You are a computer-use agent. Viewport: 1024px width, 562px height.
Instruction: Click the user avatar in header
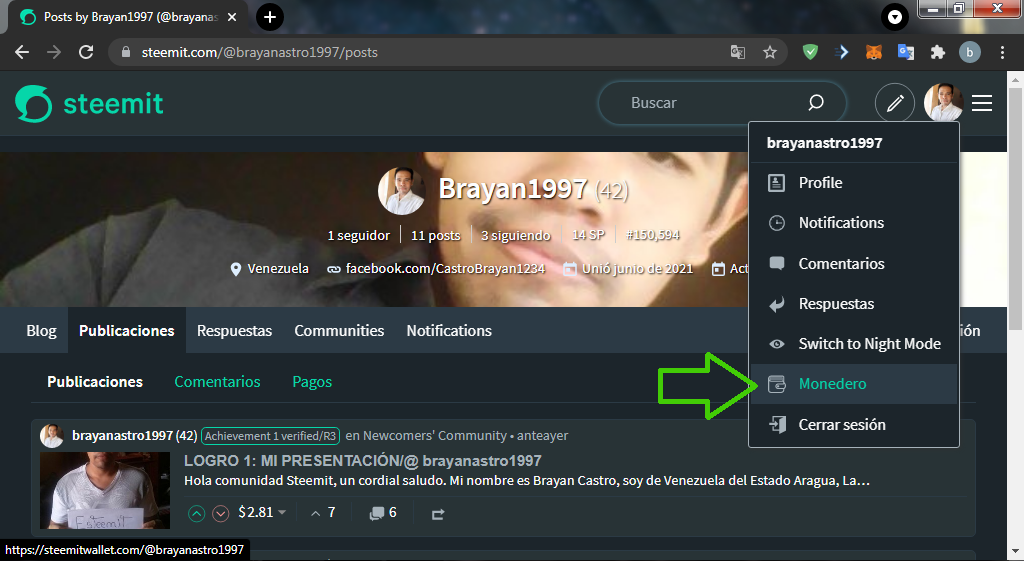tap(943, 103)
